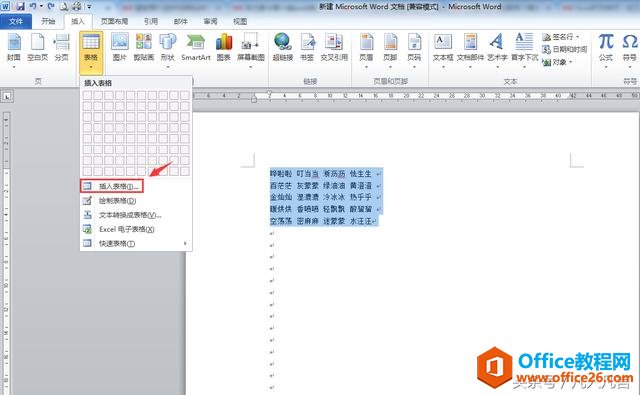Click the top-left cell in table grid
Screen dimensions: 640x395
point(87,95)
